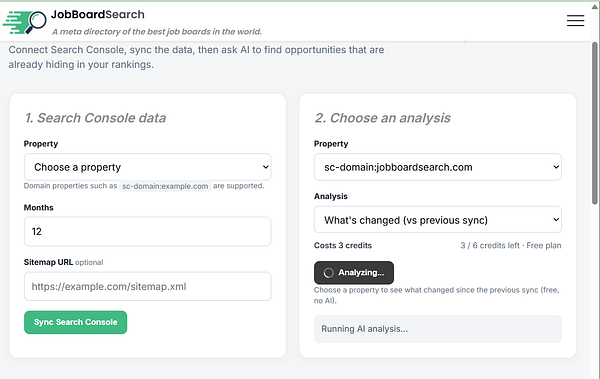Focus the Sitemap URL input field

(x=147, y=286)
